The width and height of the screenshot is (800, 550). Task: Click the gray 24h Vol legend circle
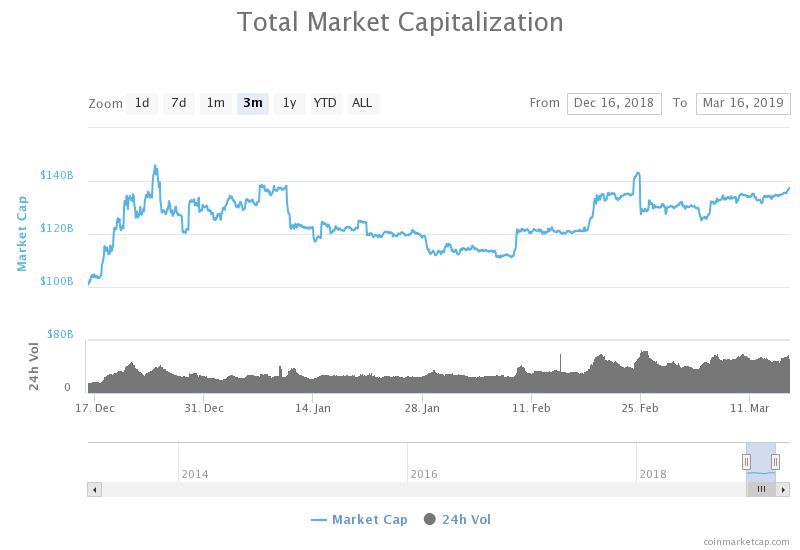(x=430, y=519)
